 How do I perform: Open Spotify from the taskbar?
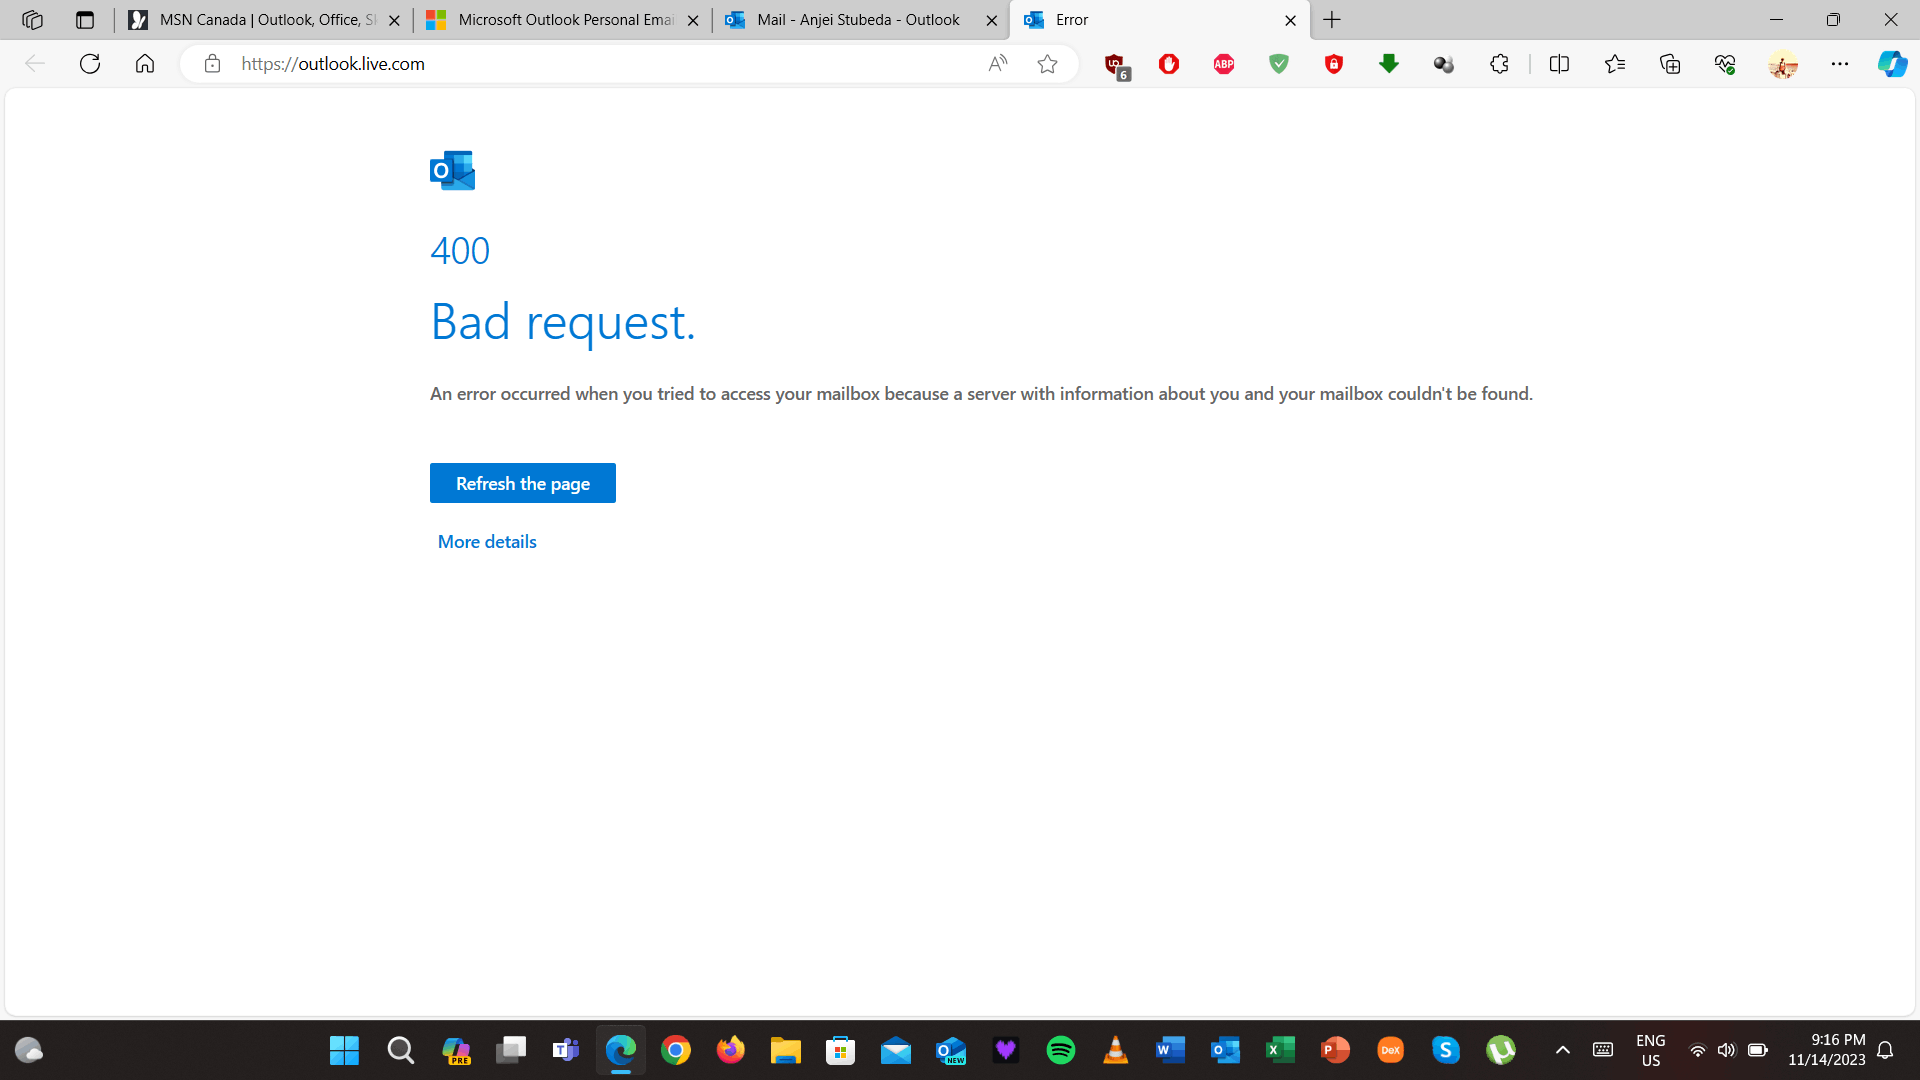(x=1060, y=1050)
